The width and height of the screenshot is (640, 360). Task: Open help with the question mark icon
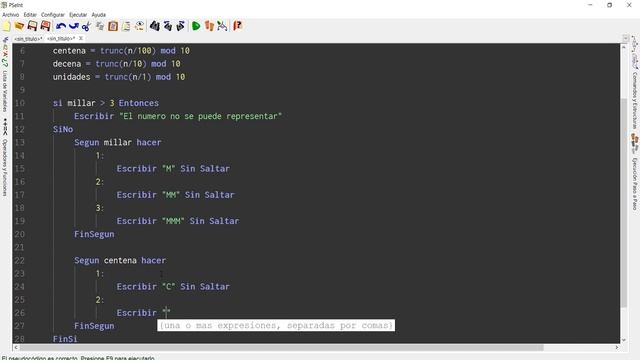point(238,26)
